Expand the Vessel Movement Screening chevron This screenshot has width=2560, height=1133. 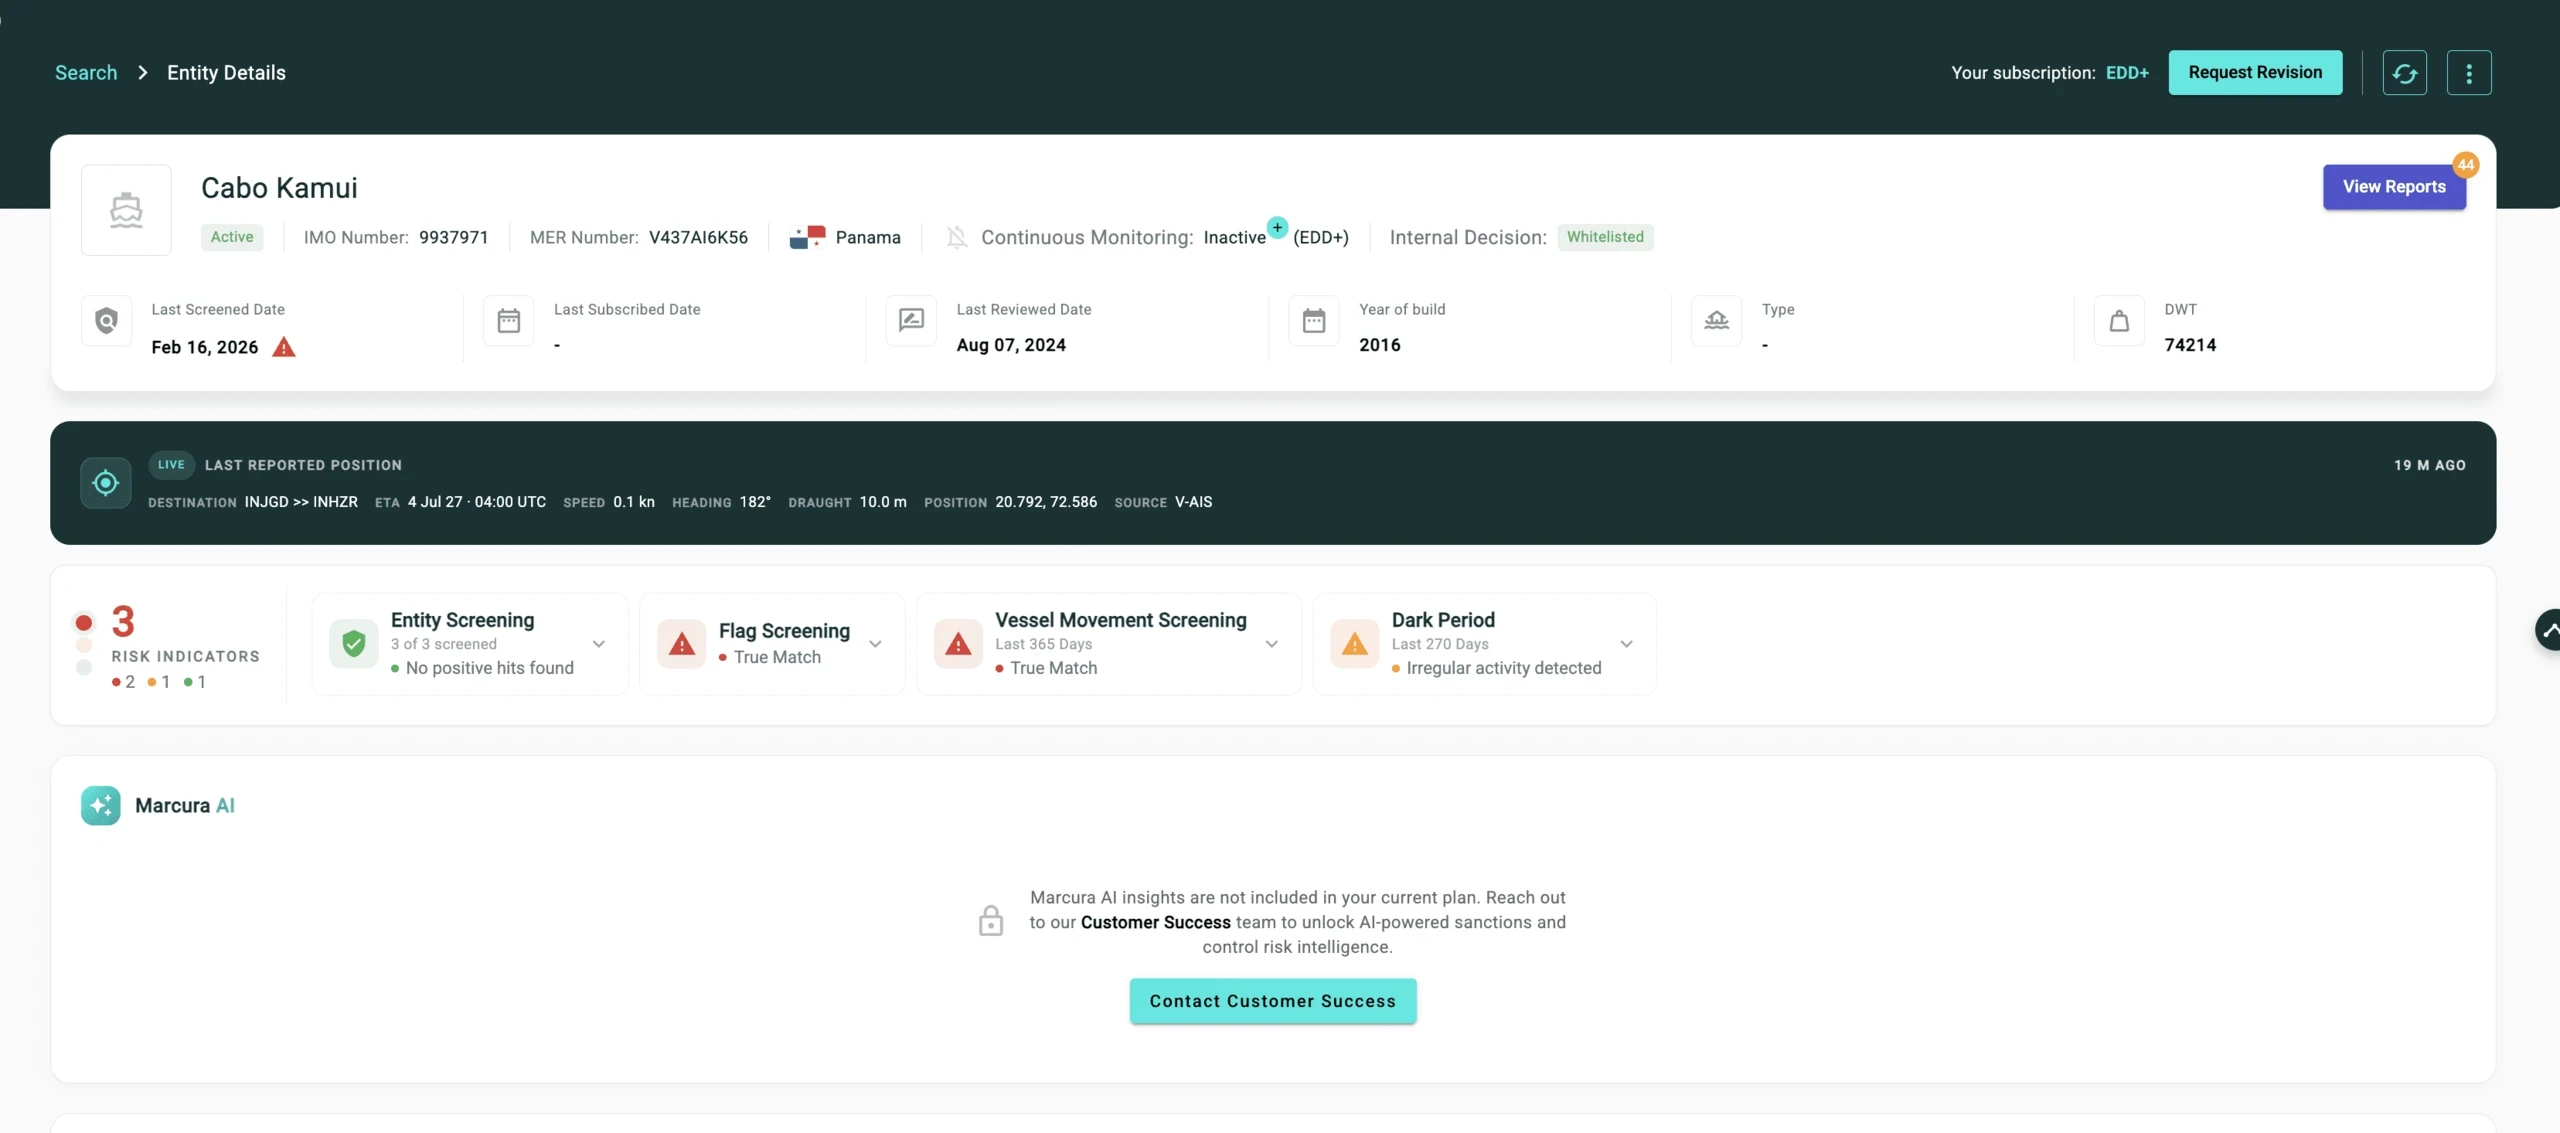pyautogui.click(x=1272, y=644)
